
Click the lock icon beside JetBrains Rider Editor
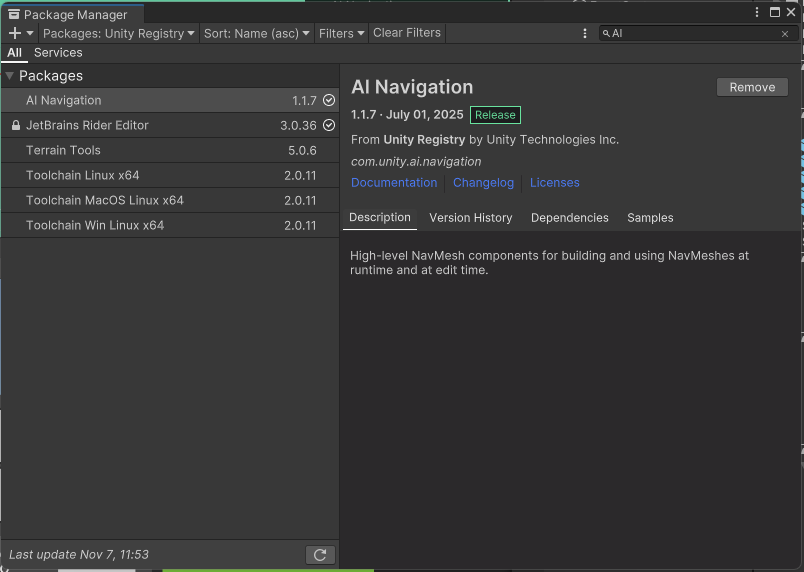click(16, 126)
